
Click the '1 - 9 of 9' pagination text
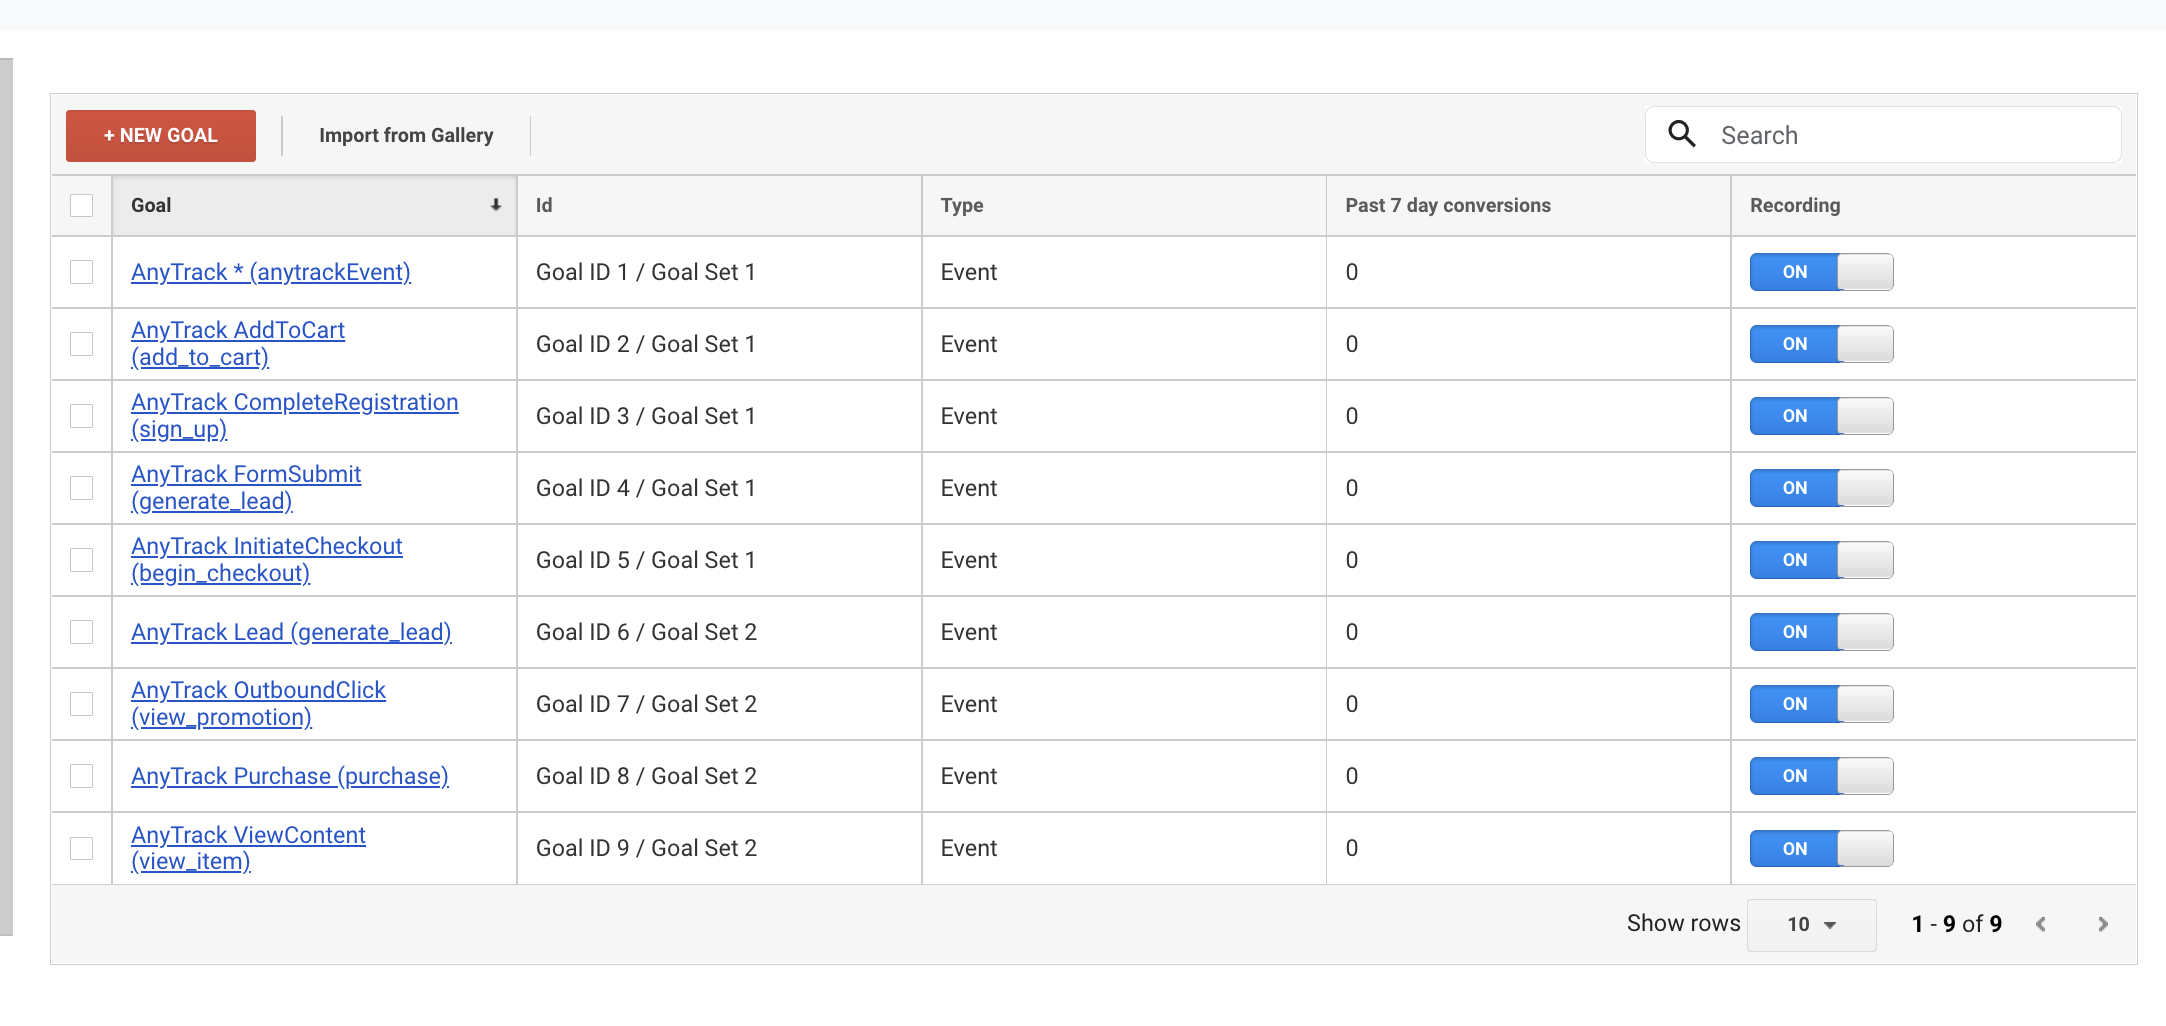coord(1957,924)
